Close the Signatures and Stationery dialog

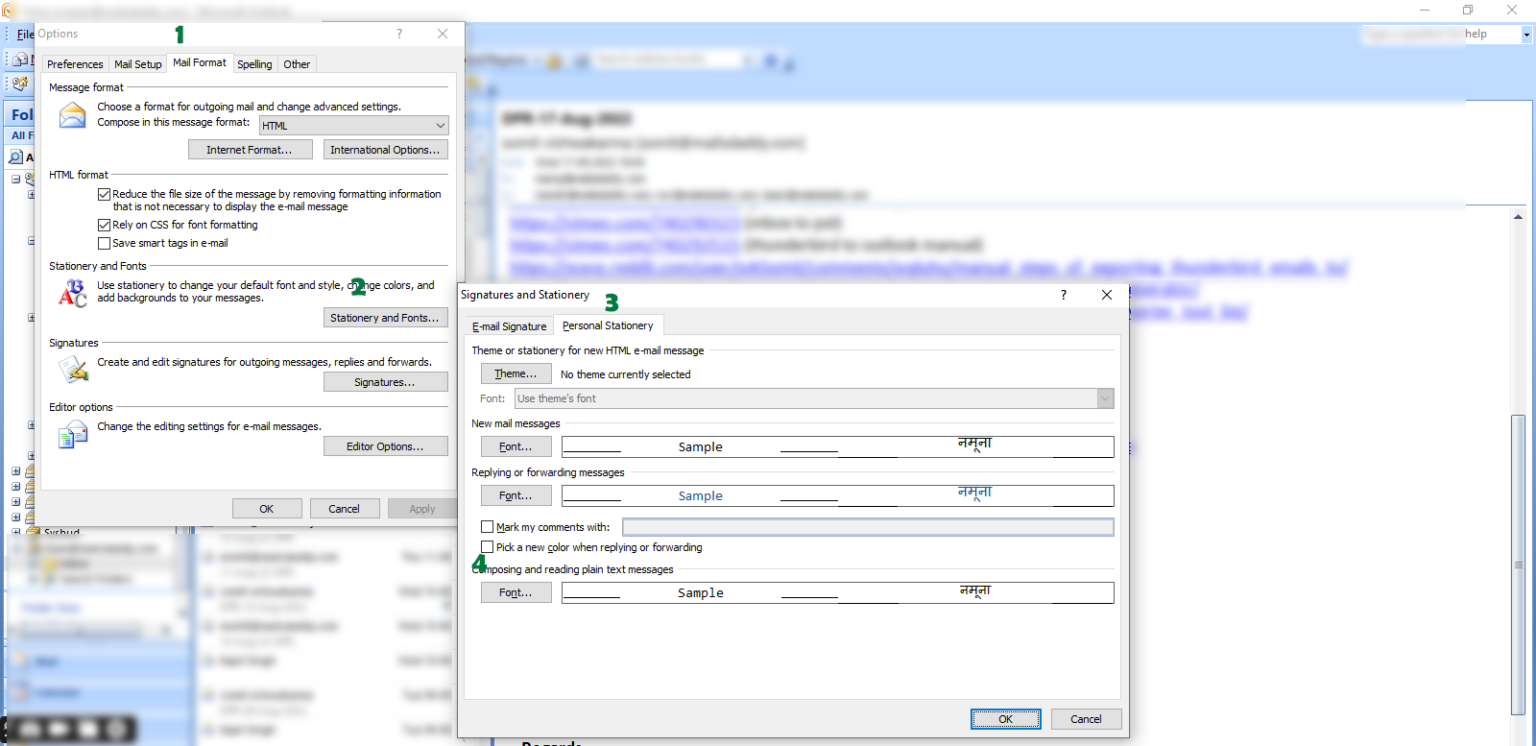coord(1106,295)
